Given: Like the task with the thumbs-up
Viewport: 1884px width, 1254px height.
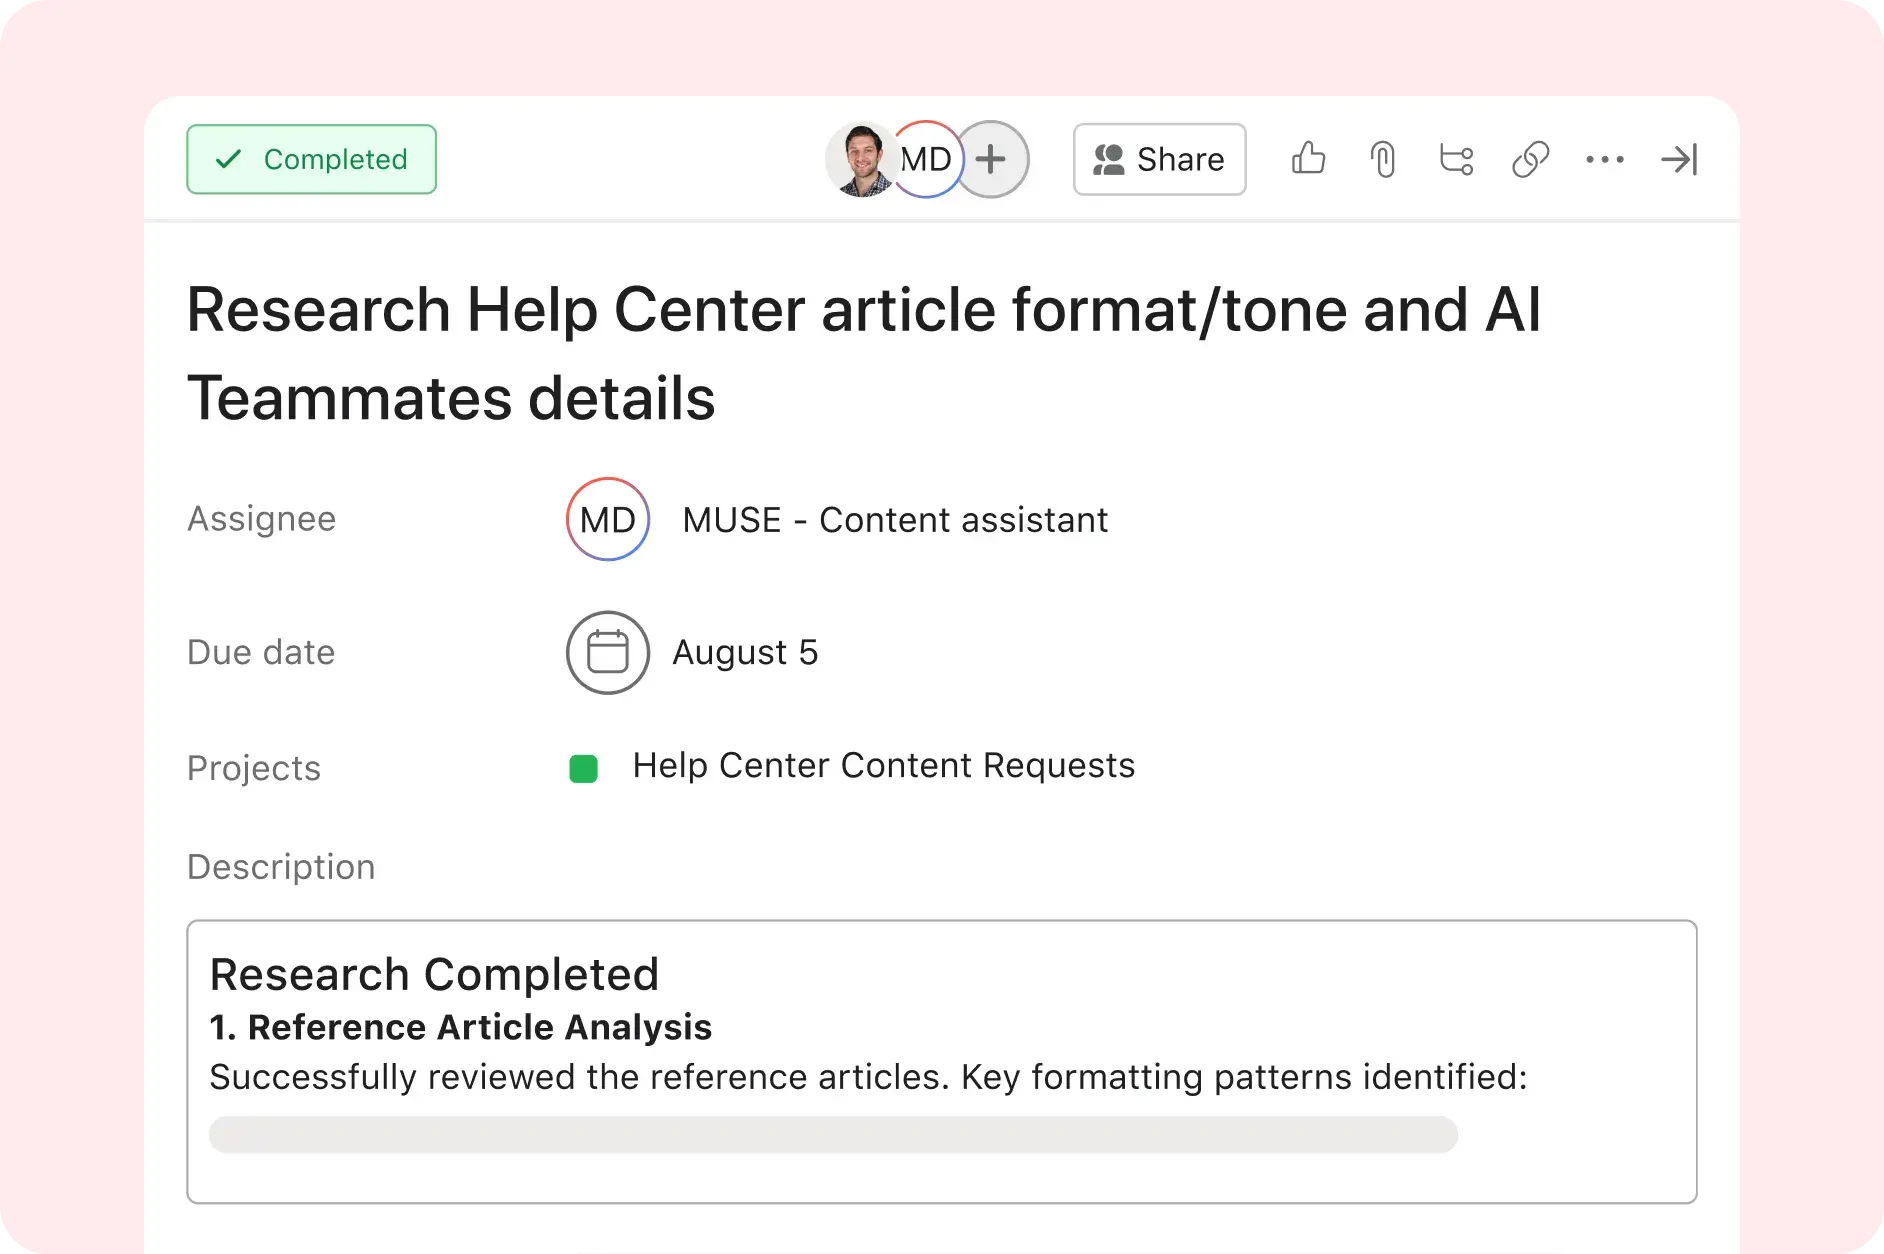Looking at the screenshot, I should [1308, 159].
